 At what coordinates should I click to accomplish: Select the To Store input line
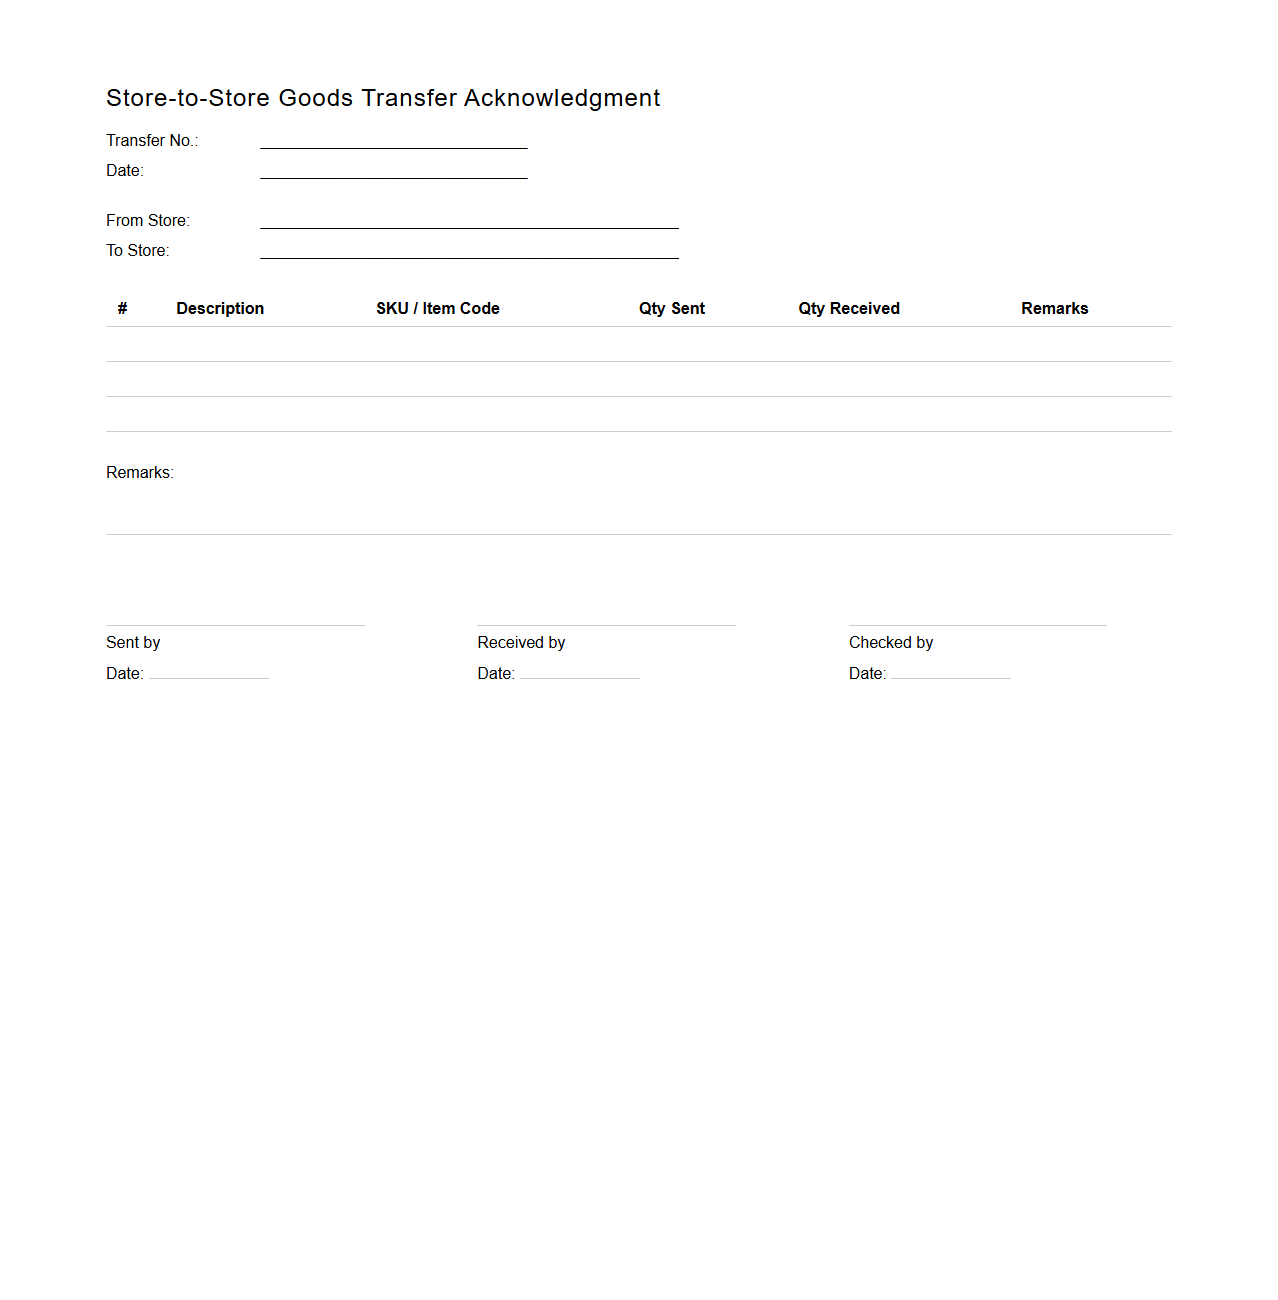[x=469, y=255]
